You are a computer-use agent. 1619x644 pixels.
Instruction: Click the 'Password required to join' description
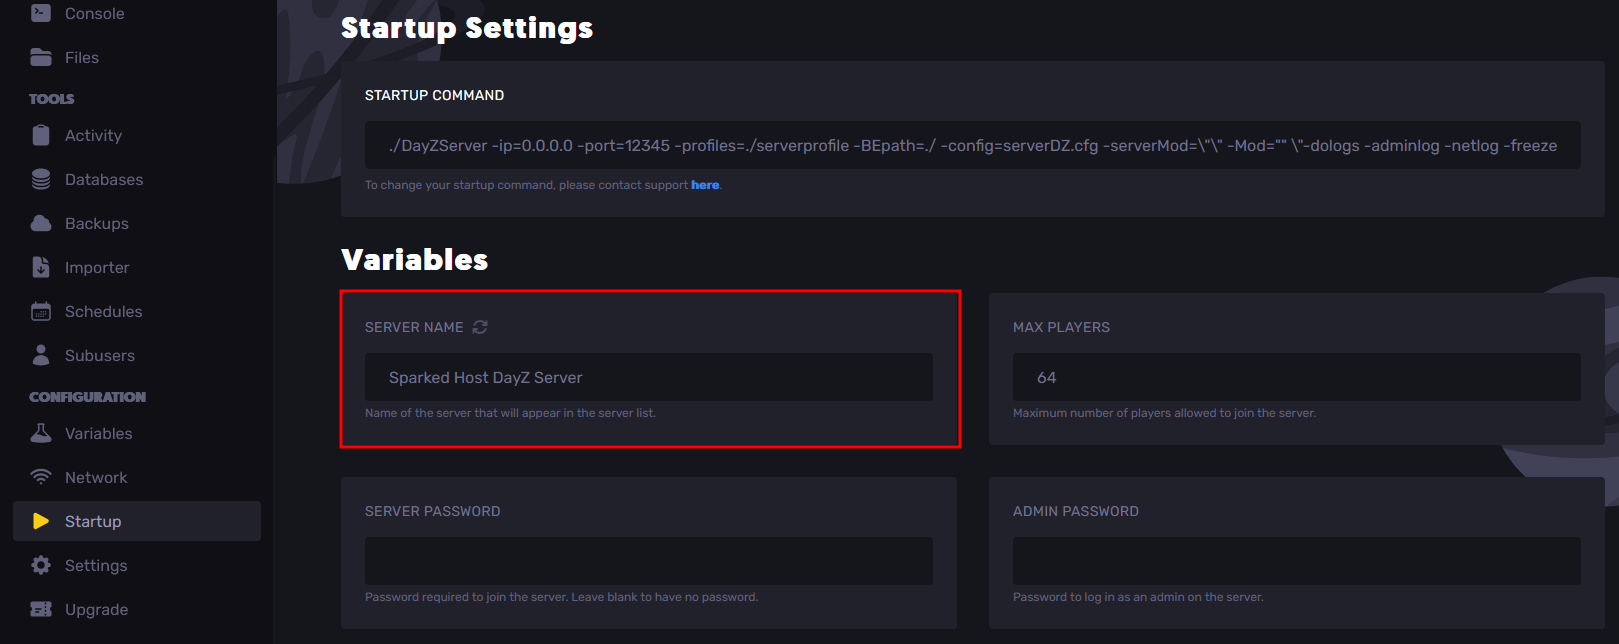click(x=561, y=597)
